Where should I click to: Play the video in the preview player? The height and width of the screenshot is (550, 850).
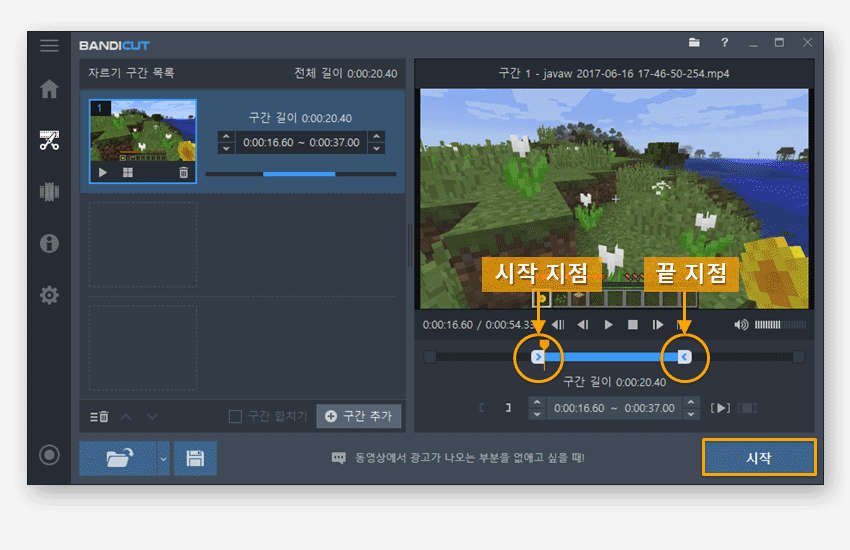(x=608, y=325)
